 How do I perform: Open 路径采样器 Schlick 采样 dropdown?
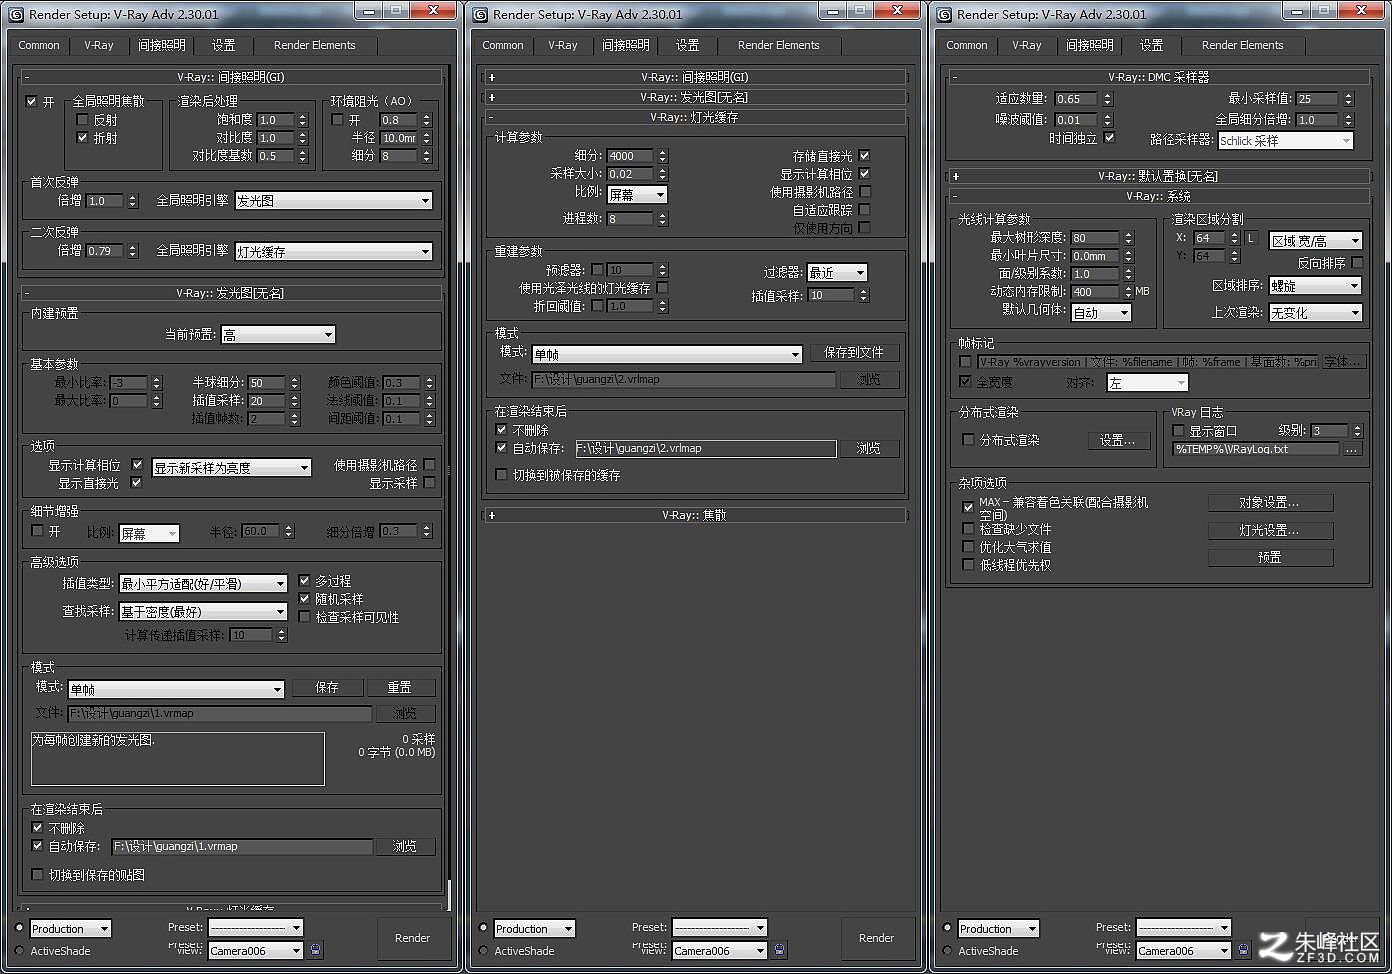point(1285,141)
